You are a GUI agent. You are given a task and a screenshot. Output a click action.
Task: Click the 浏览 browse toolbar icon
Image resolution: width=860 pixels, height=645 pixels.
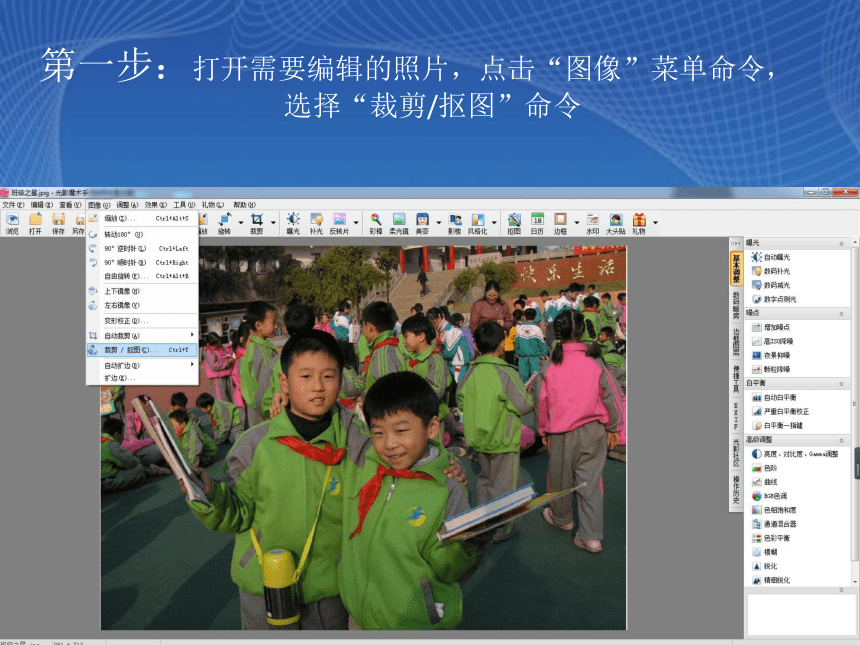(x=12, y=223)
